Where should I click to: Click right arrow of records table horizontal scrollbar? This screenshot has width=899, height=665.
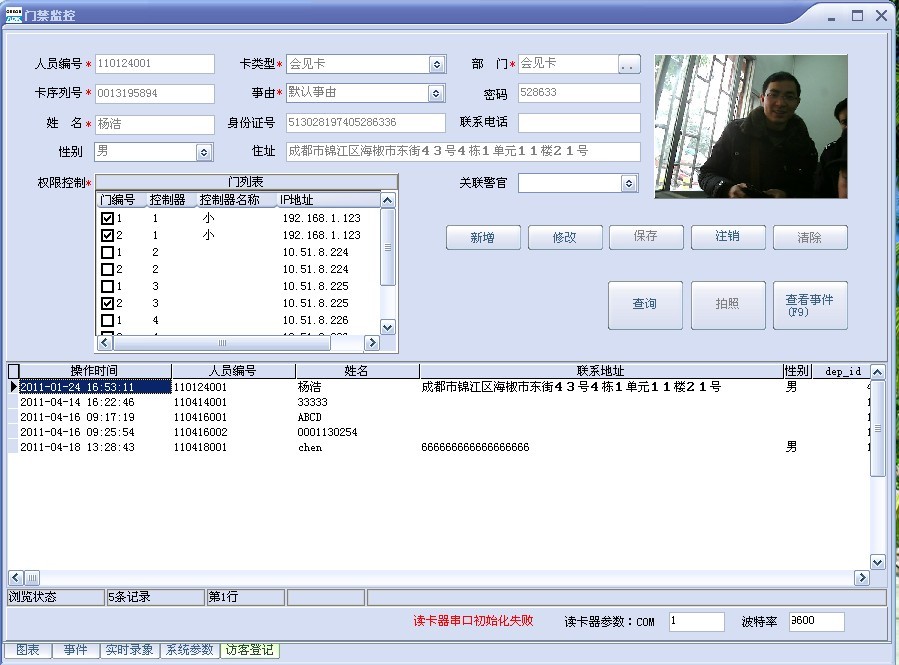(x=861, y=578)
